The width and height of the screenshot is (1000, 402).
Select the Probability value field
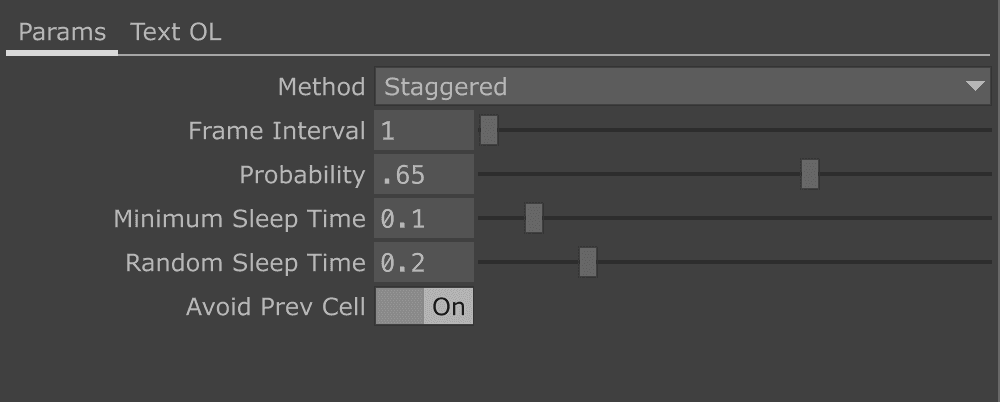424,175
